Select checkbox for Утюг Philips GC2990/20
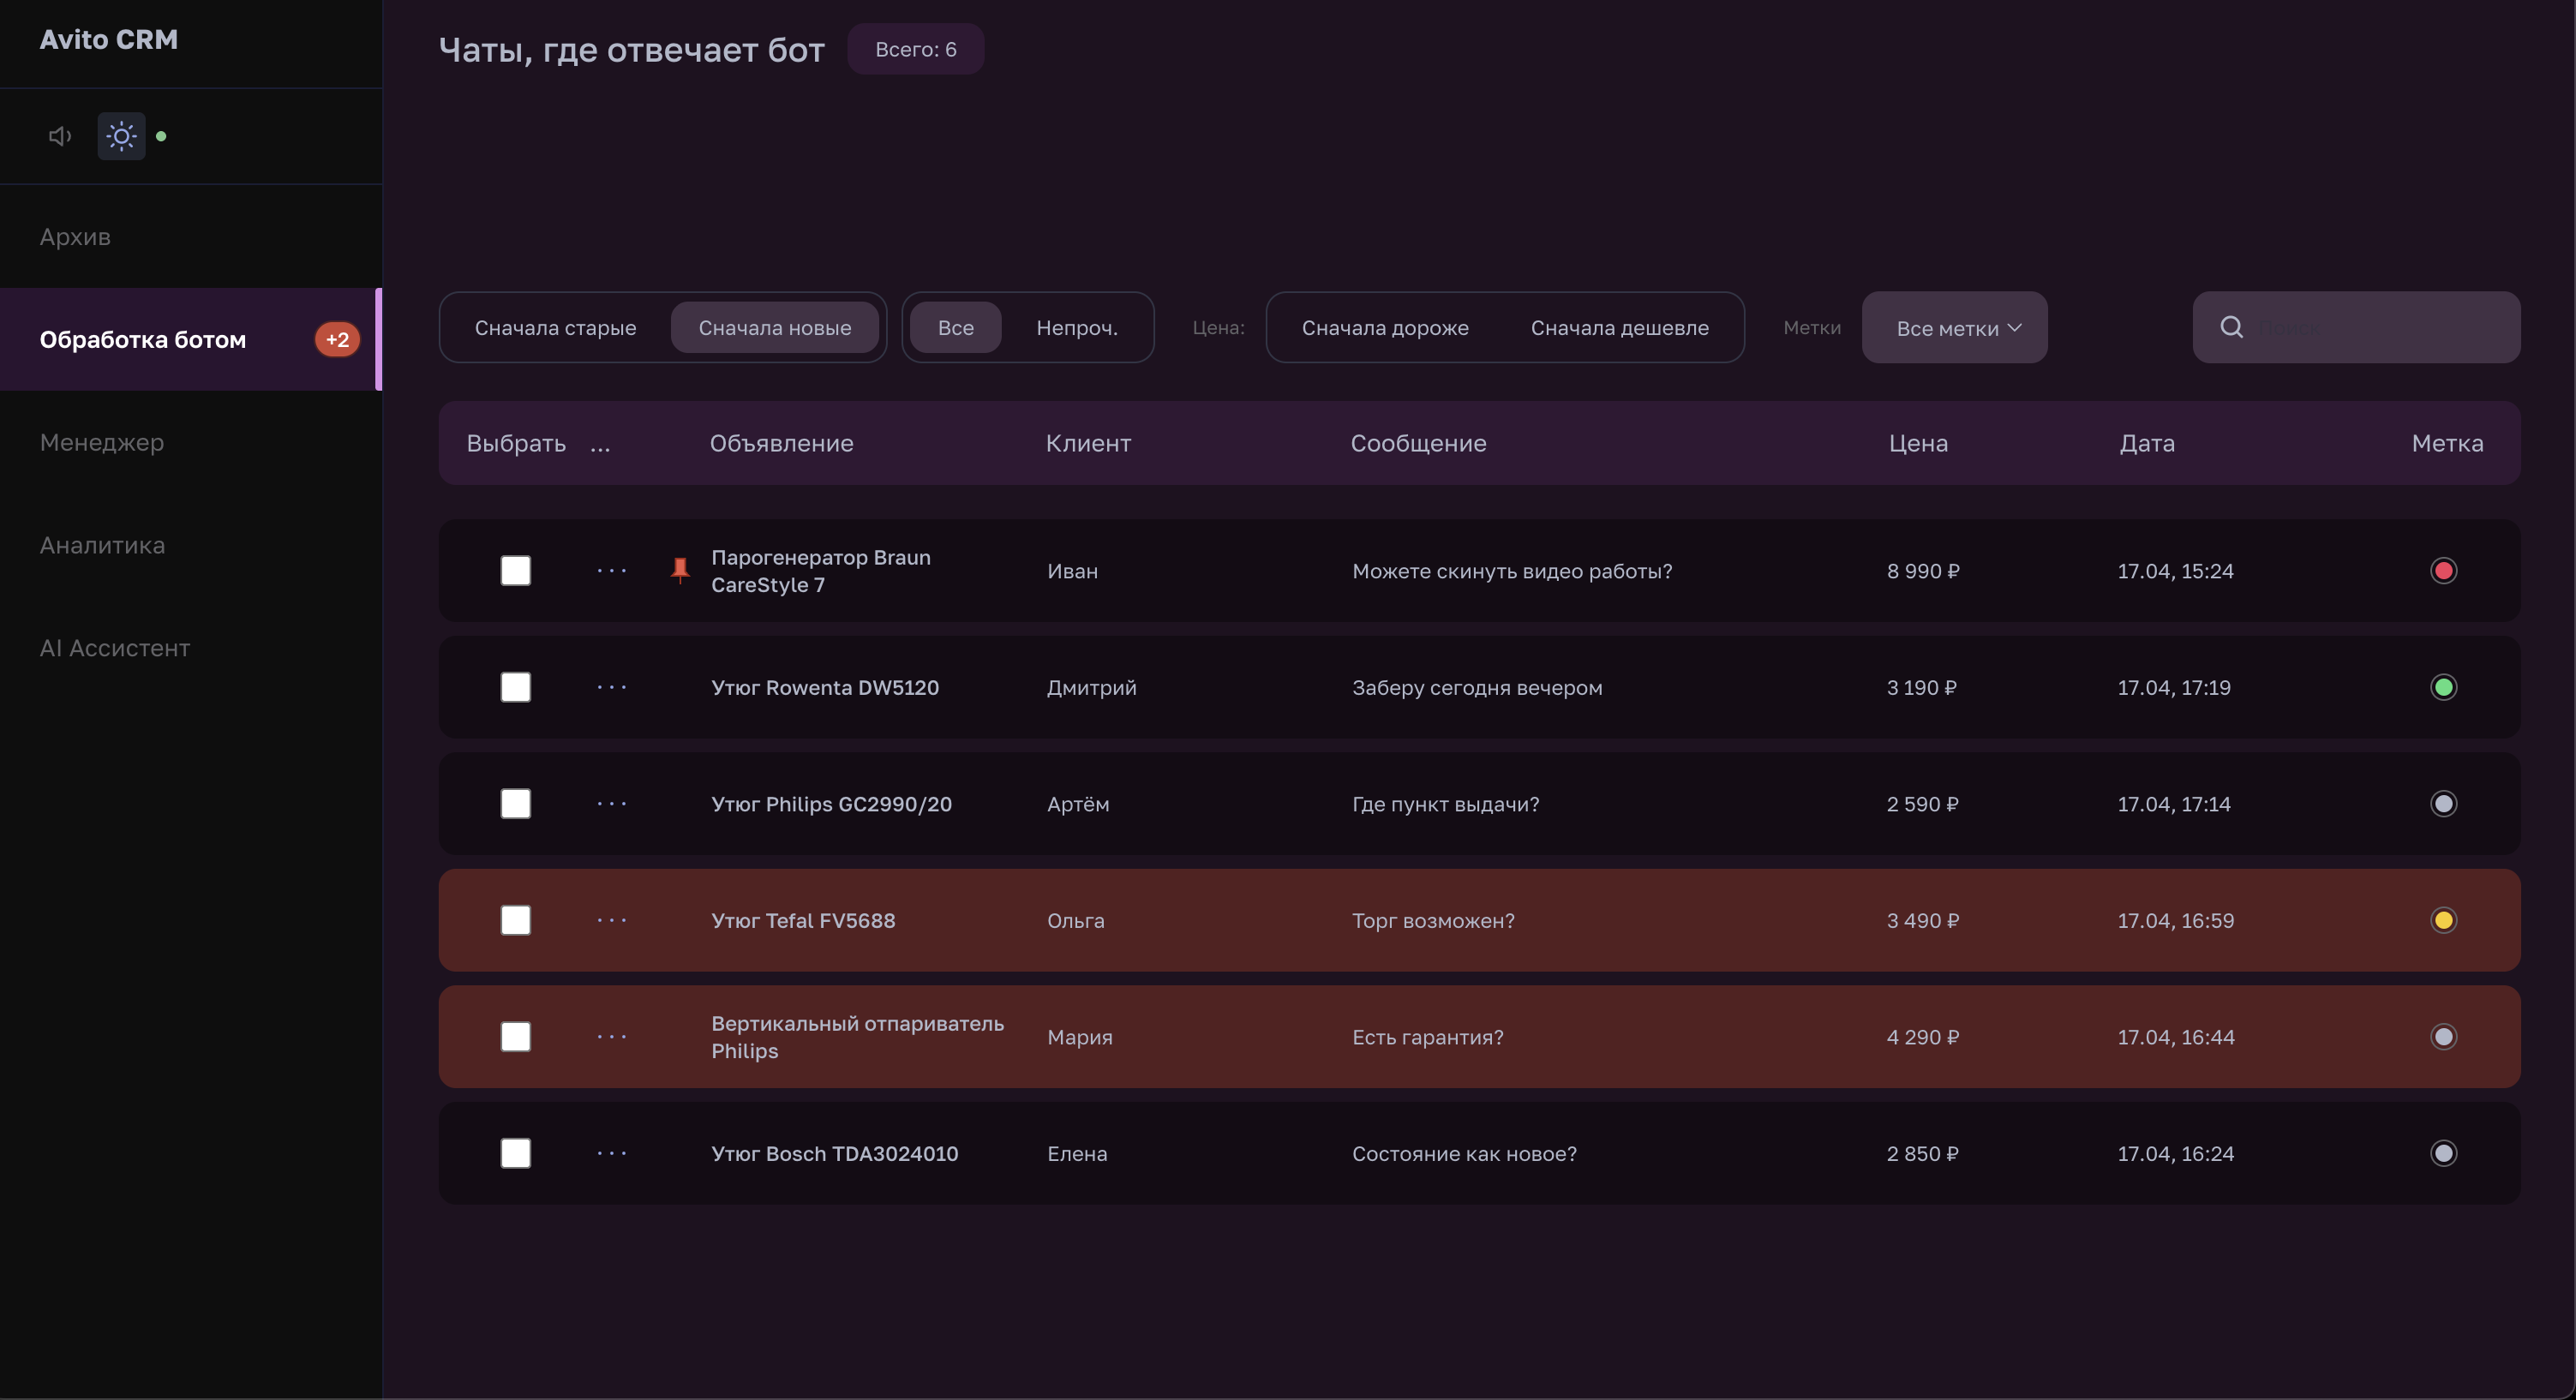The image size is (2576, 1400). tap(515, 803)
